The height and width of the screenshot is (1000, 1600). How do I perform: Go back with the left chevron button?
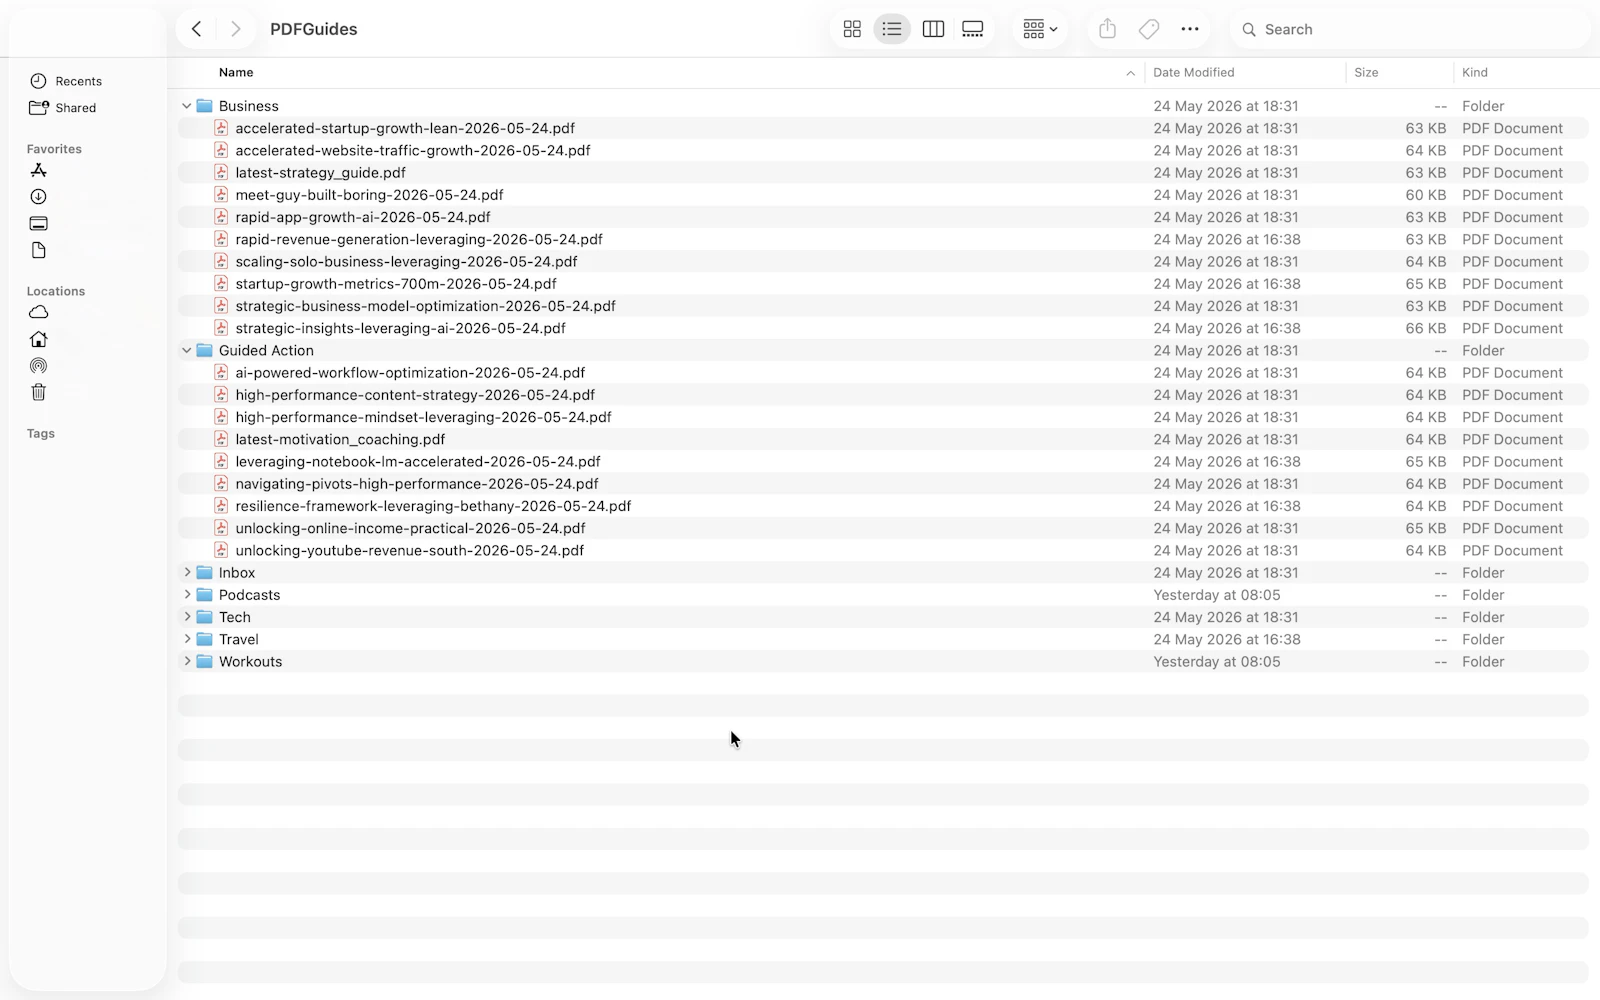coord(197,29)
